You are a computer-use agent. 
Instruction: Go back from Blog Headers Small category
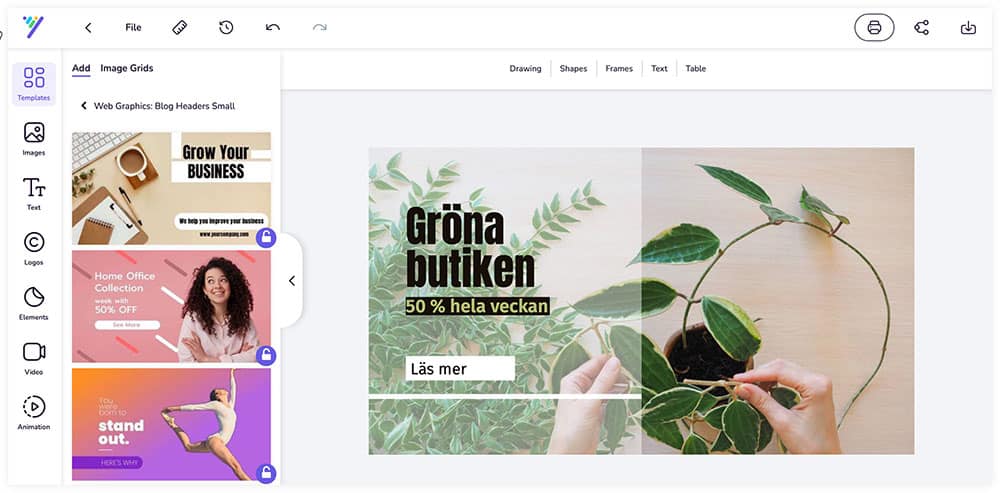(84, 106)
